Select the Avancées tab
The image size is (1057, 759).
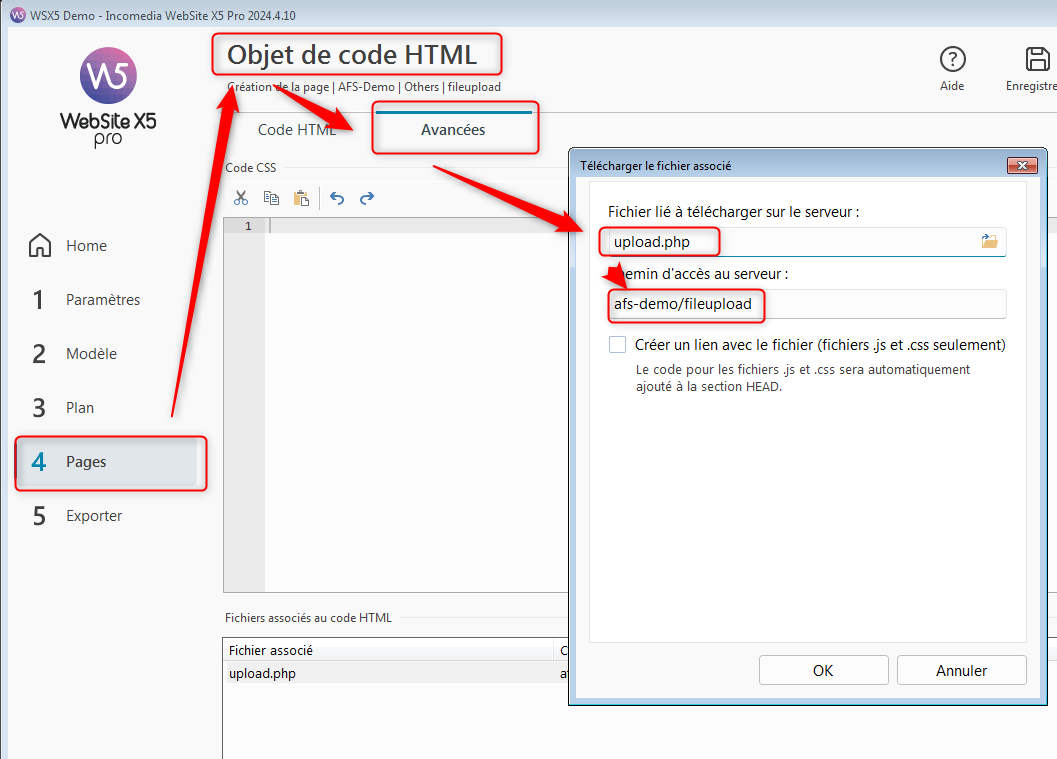[x=453, y=130]
